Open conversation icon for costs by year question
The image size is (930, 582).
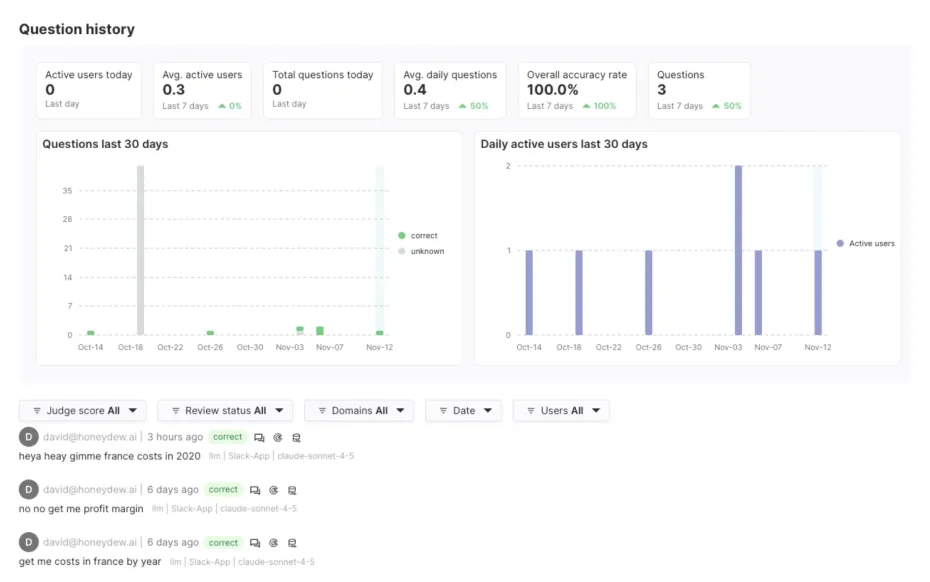(x=255, y=543)
